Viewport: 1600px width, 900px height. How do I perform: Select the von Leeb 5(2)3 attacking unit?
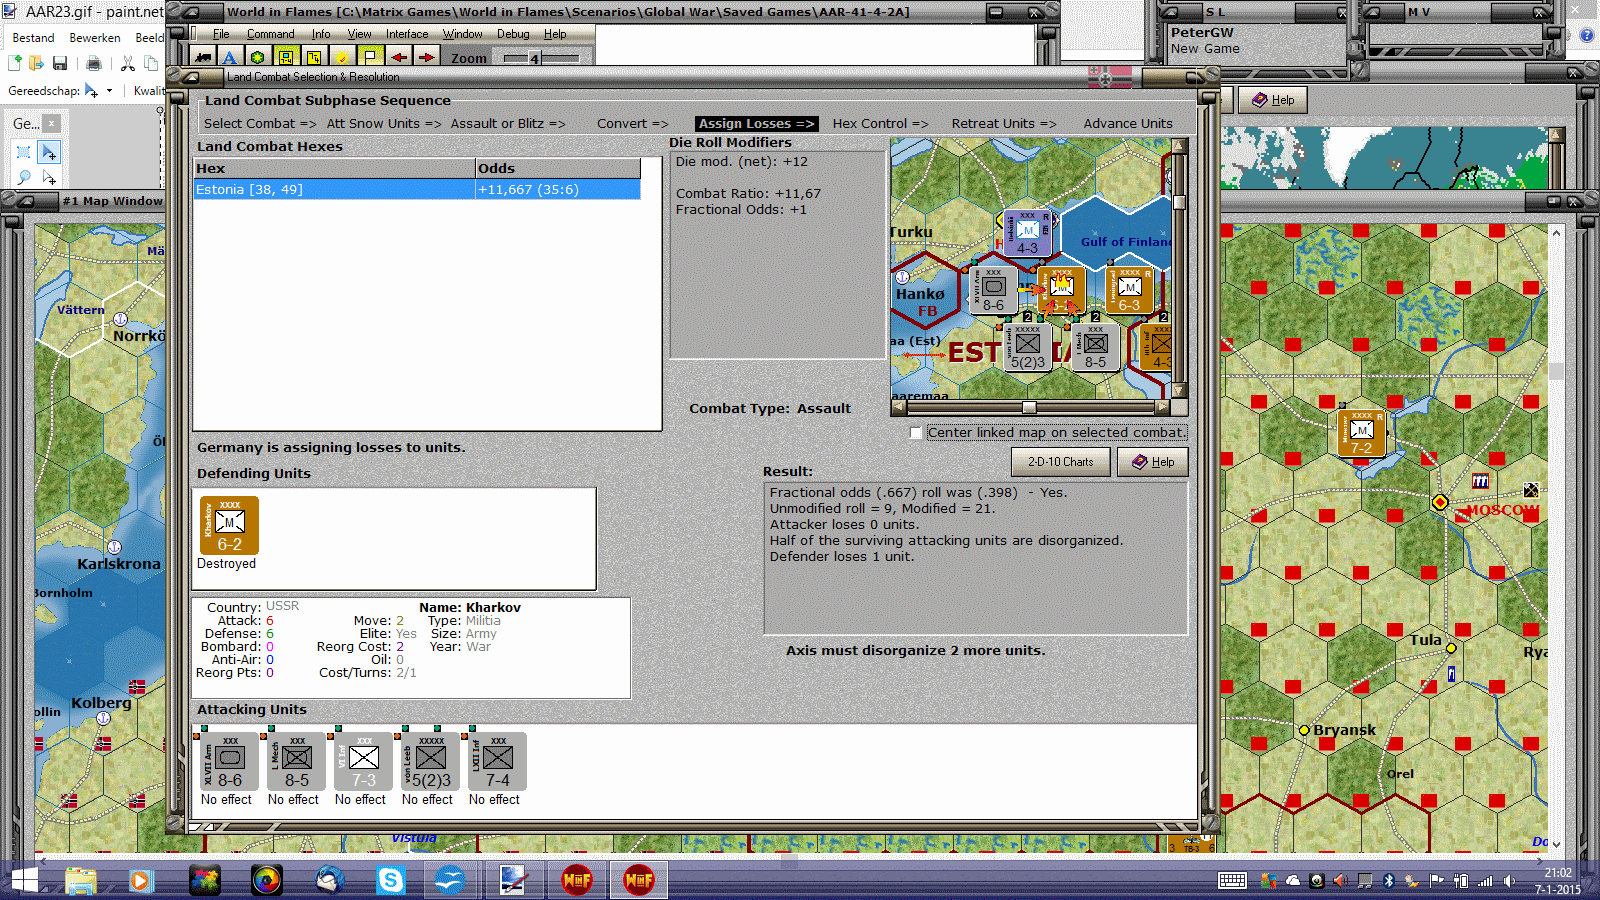click(x=431, y=762)
